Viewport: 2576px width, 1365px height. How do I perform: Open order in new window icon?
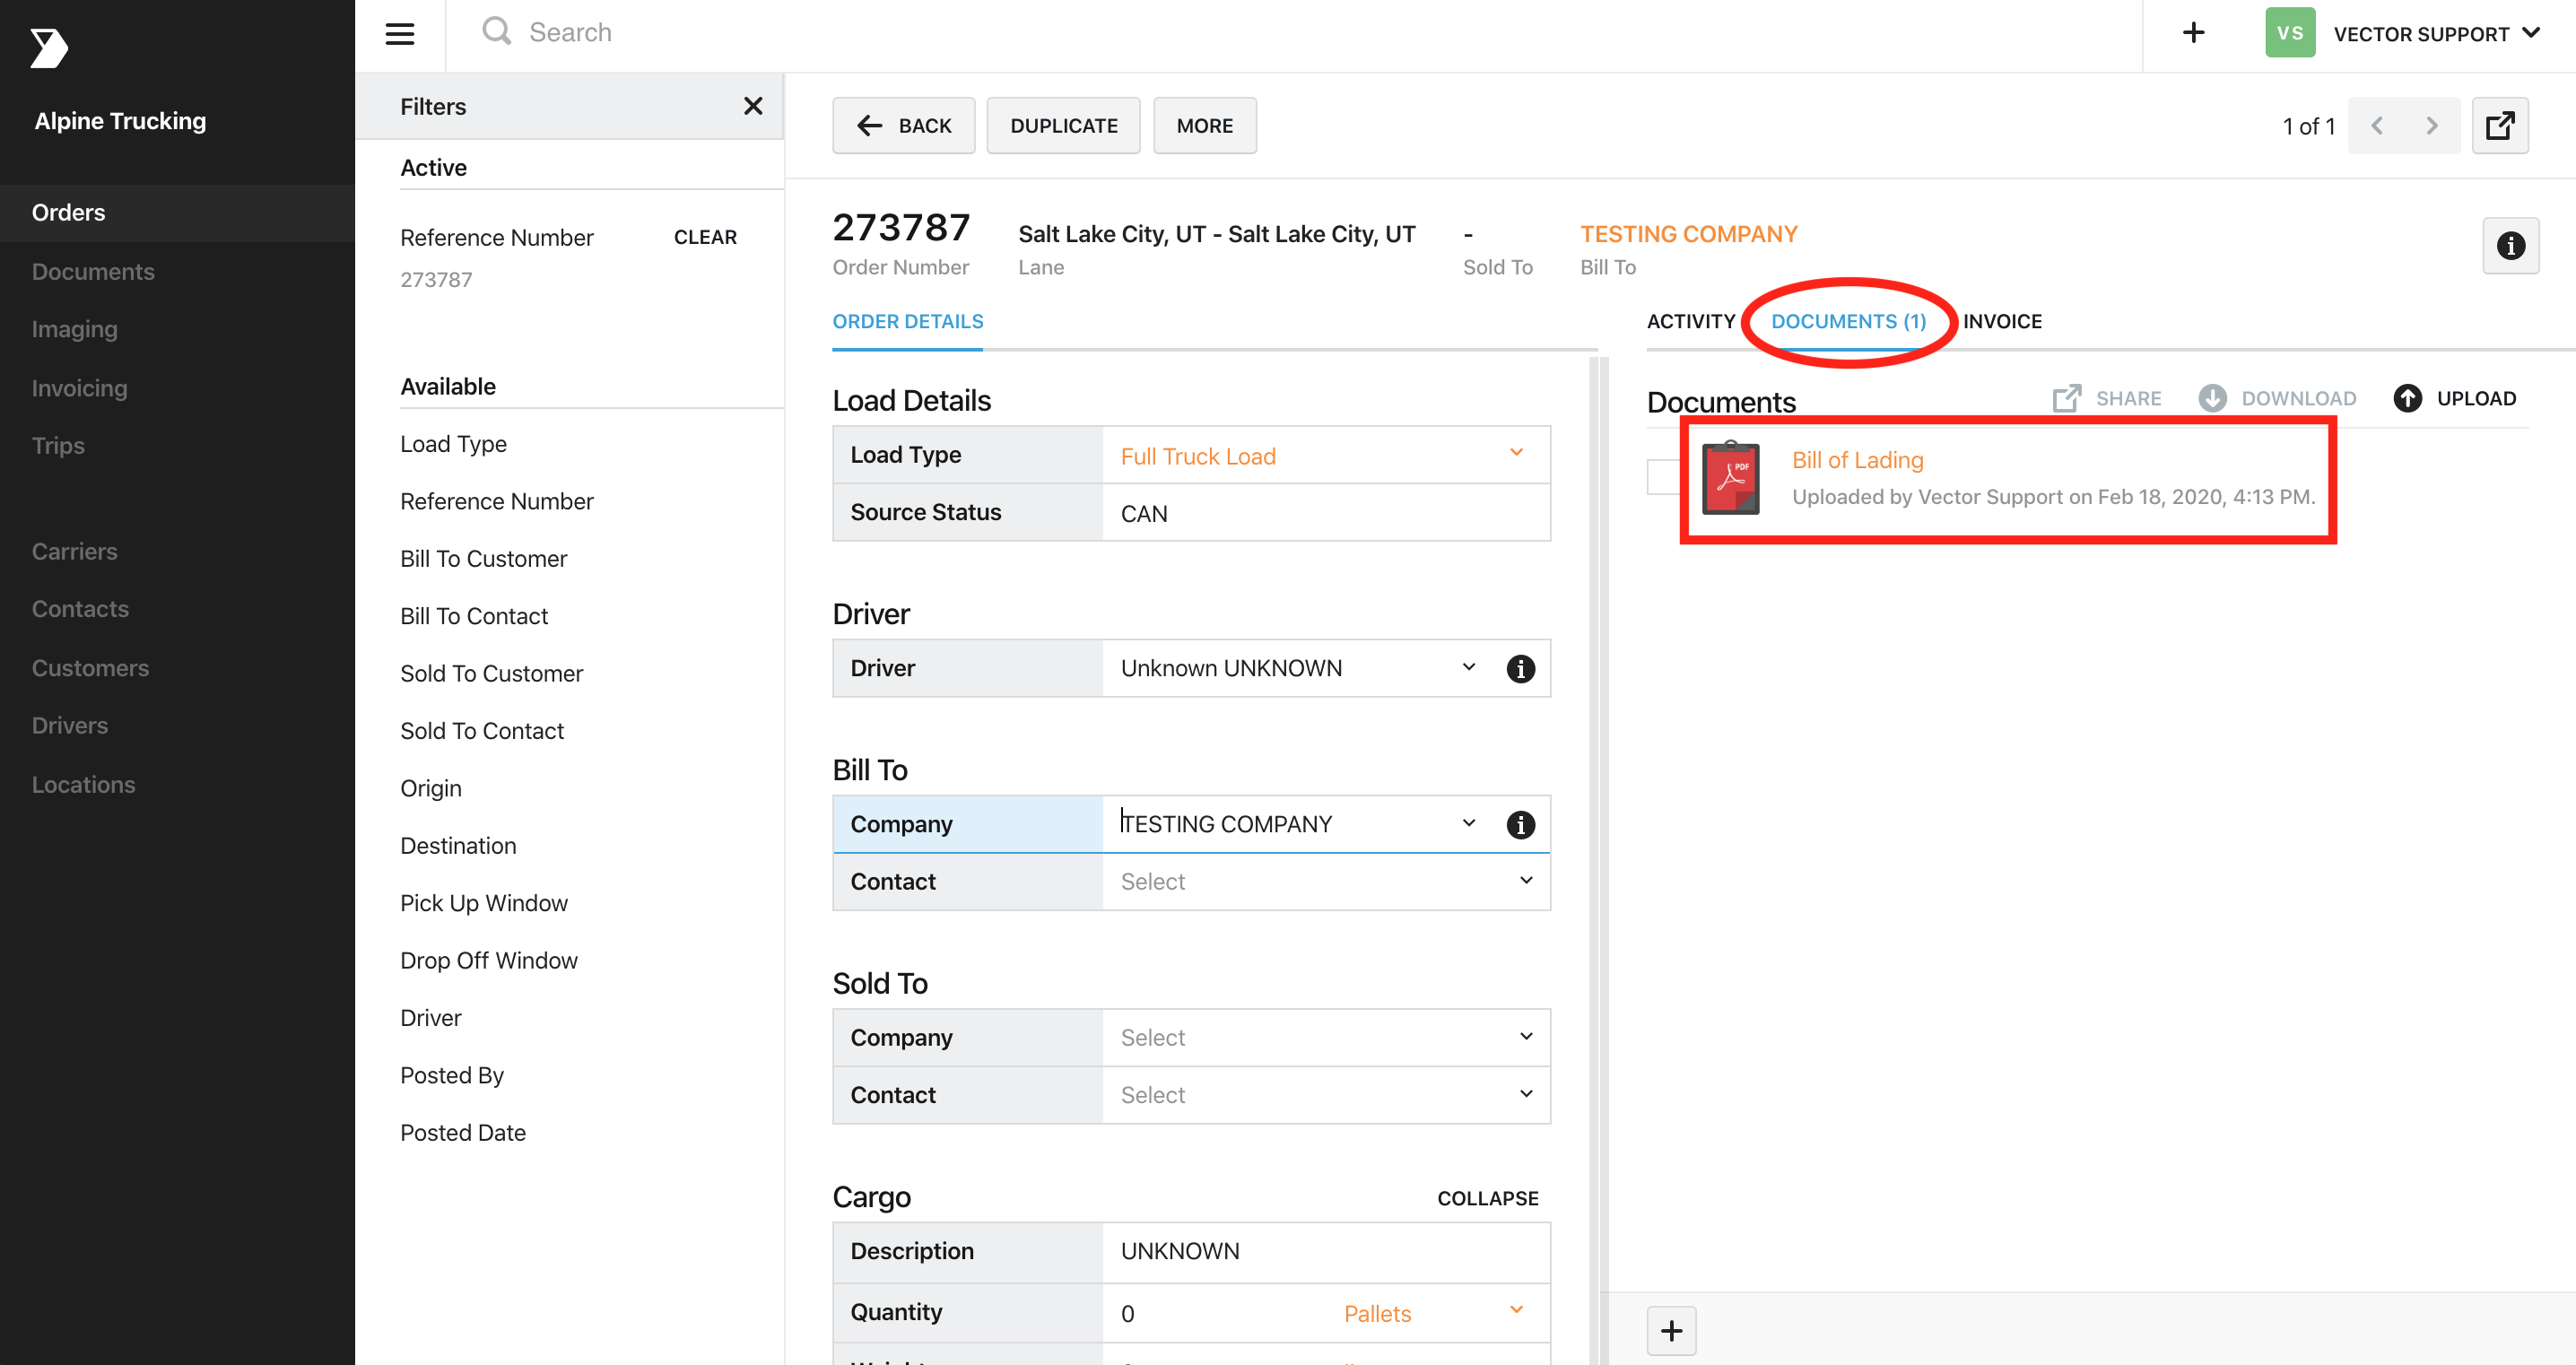2500,126
